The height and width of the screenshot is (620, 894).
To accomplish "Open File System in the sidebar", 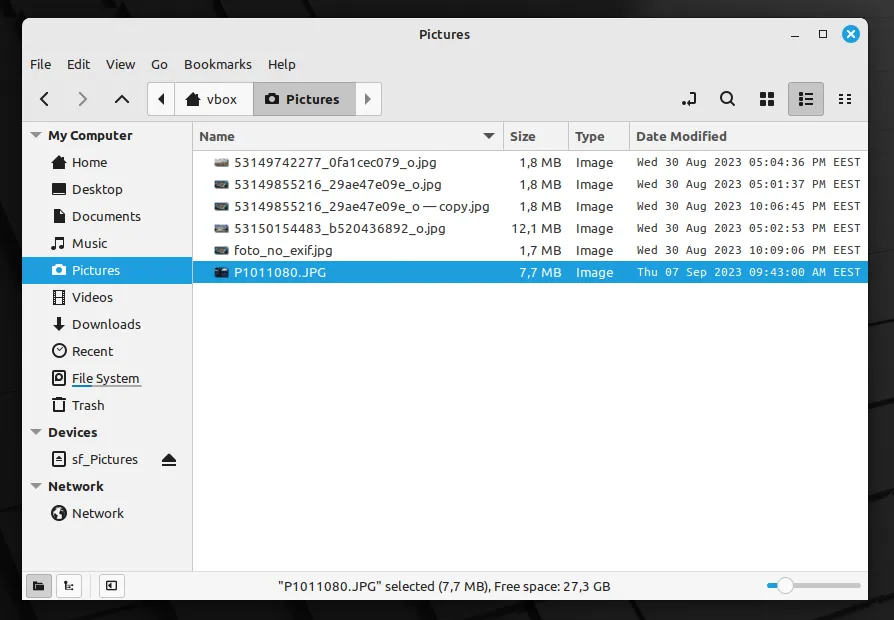I will click(107, 378).
